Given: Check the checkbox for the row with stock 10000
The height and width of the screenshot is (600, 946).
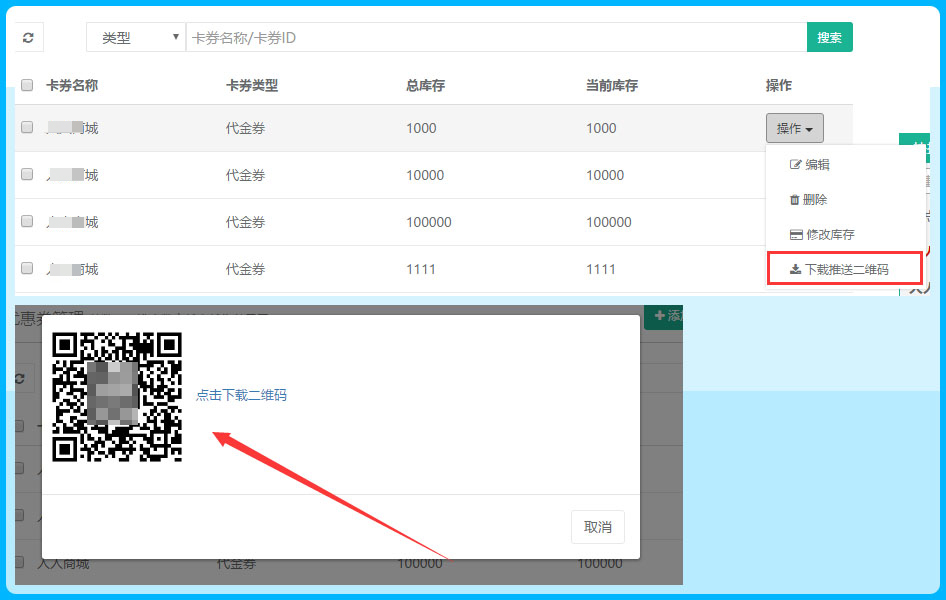Looking at the screenshot, I should [x=27, y=175].
